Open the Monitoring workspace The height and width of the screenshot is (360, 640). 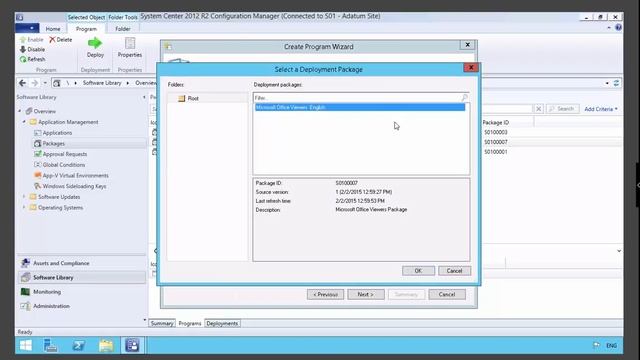[x=47, y=292]
